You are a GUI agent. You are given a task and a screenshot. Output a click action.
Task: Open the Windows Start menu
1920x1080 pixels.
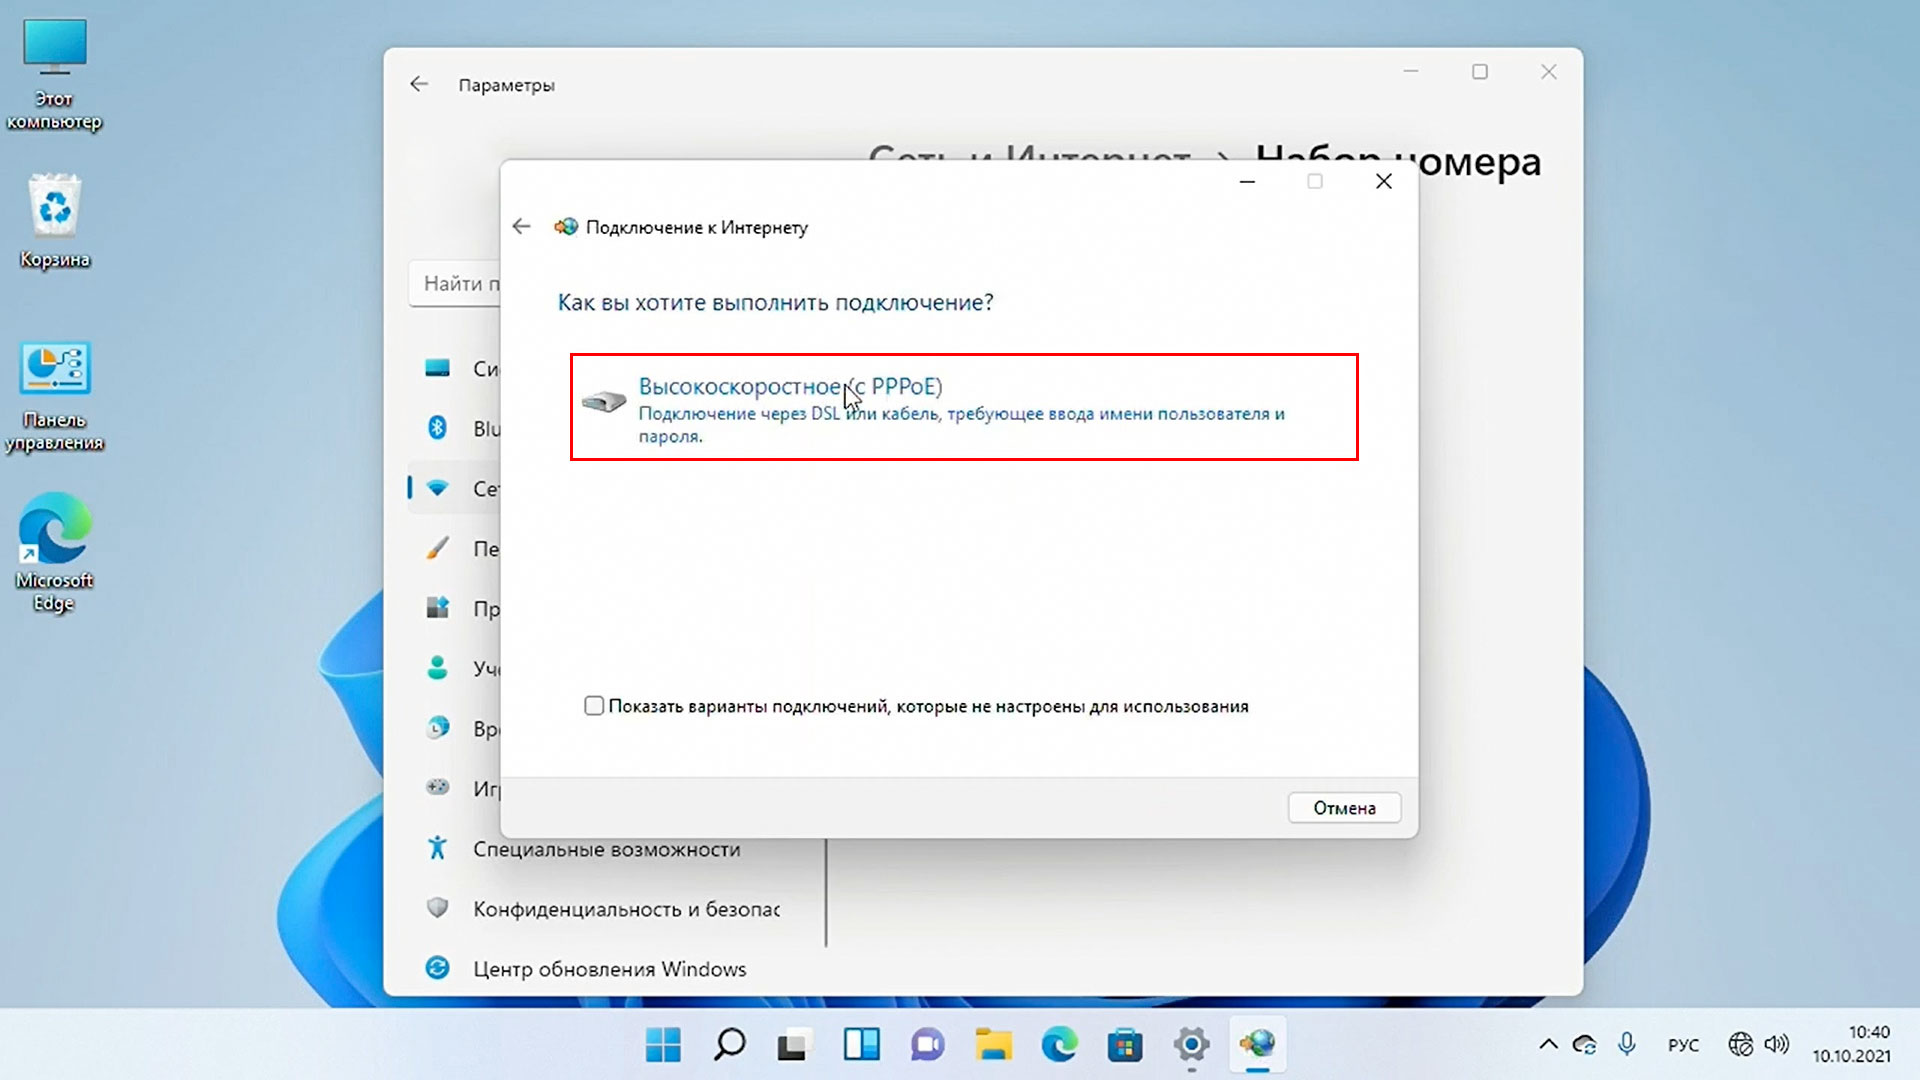(x=663, y=1045)
